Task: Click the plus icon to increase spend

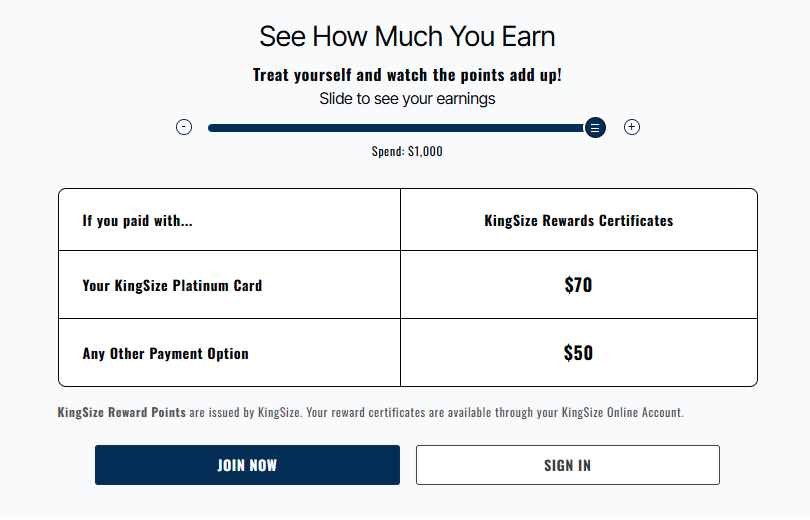Action: 632,127
